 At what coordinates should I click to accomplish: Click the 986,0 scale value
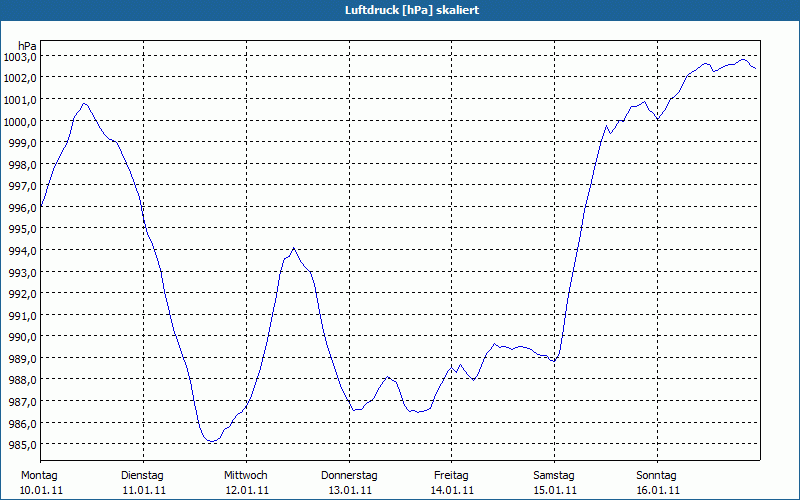coord(22,423)
